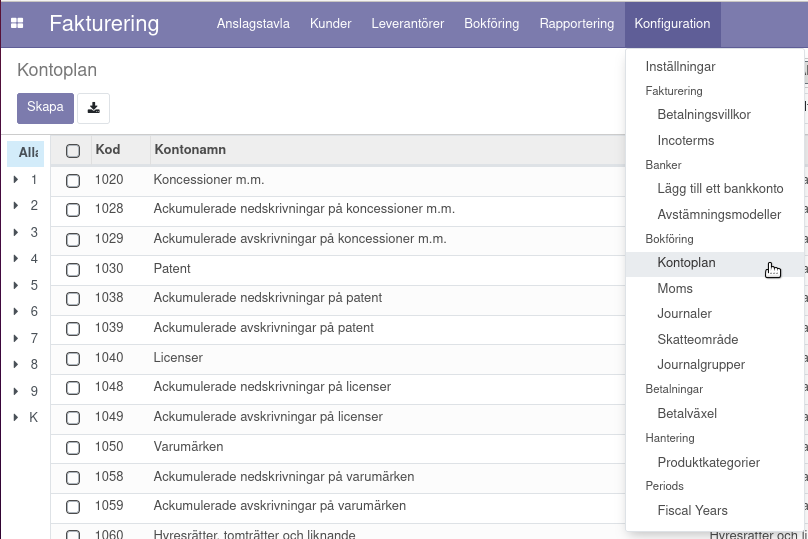
Task: Open the Kunder menu
Action: coord(330,24)
